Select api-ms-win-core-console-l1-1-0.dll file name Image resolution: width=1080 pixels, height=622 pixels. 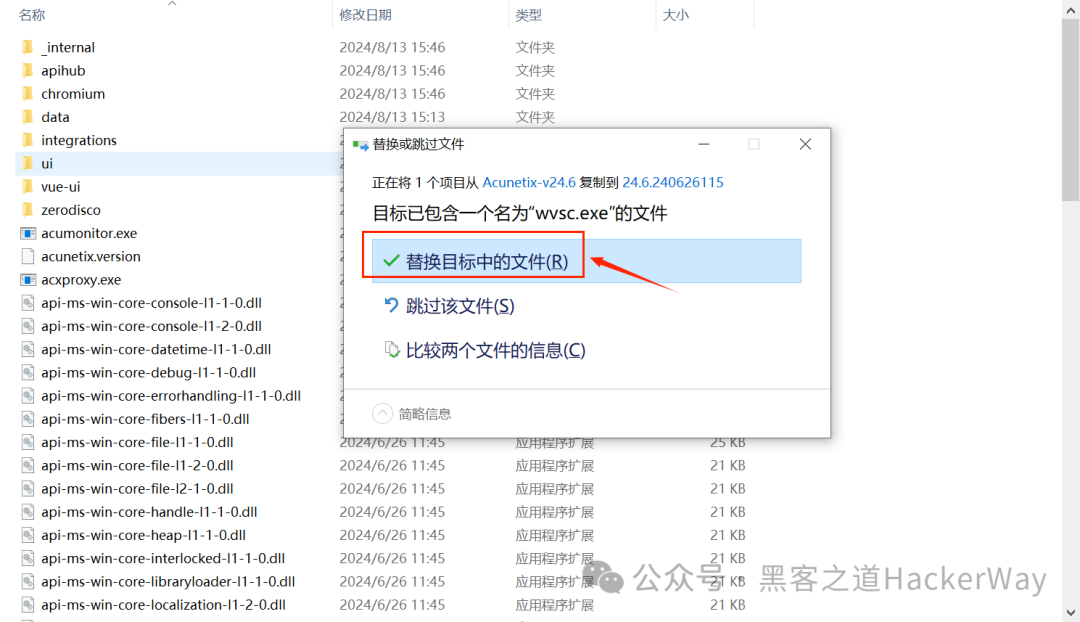(x=151, y=303)
